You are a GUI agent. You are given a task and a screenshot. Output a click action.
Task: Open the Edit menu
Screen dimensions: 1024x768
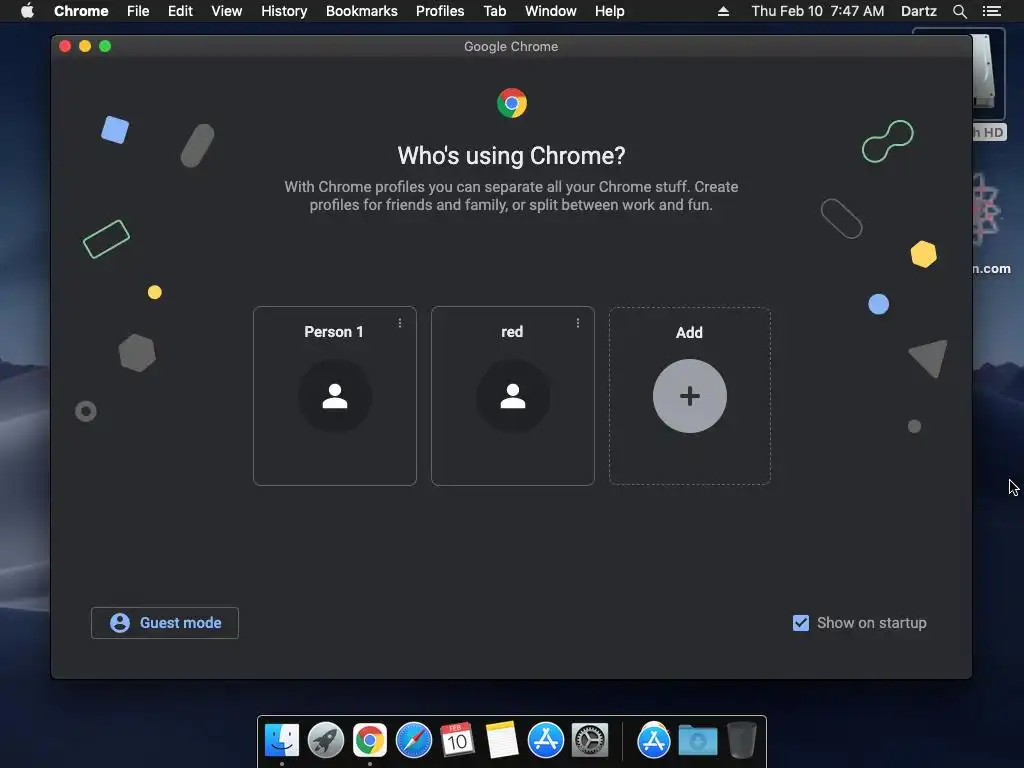pos(180,11)
